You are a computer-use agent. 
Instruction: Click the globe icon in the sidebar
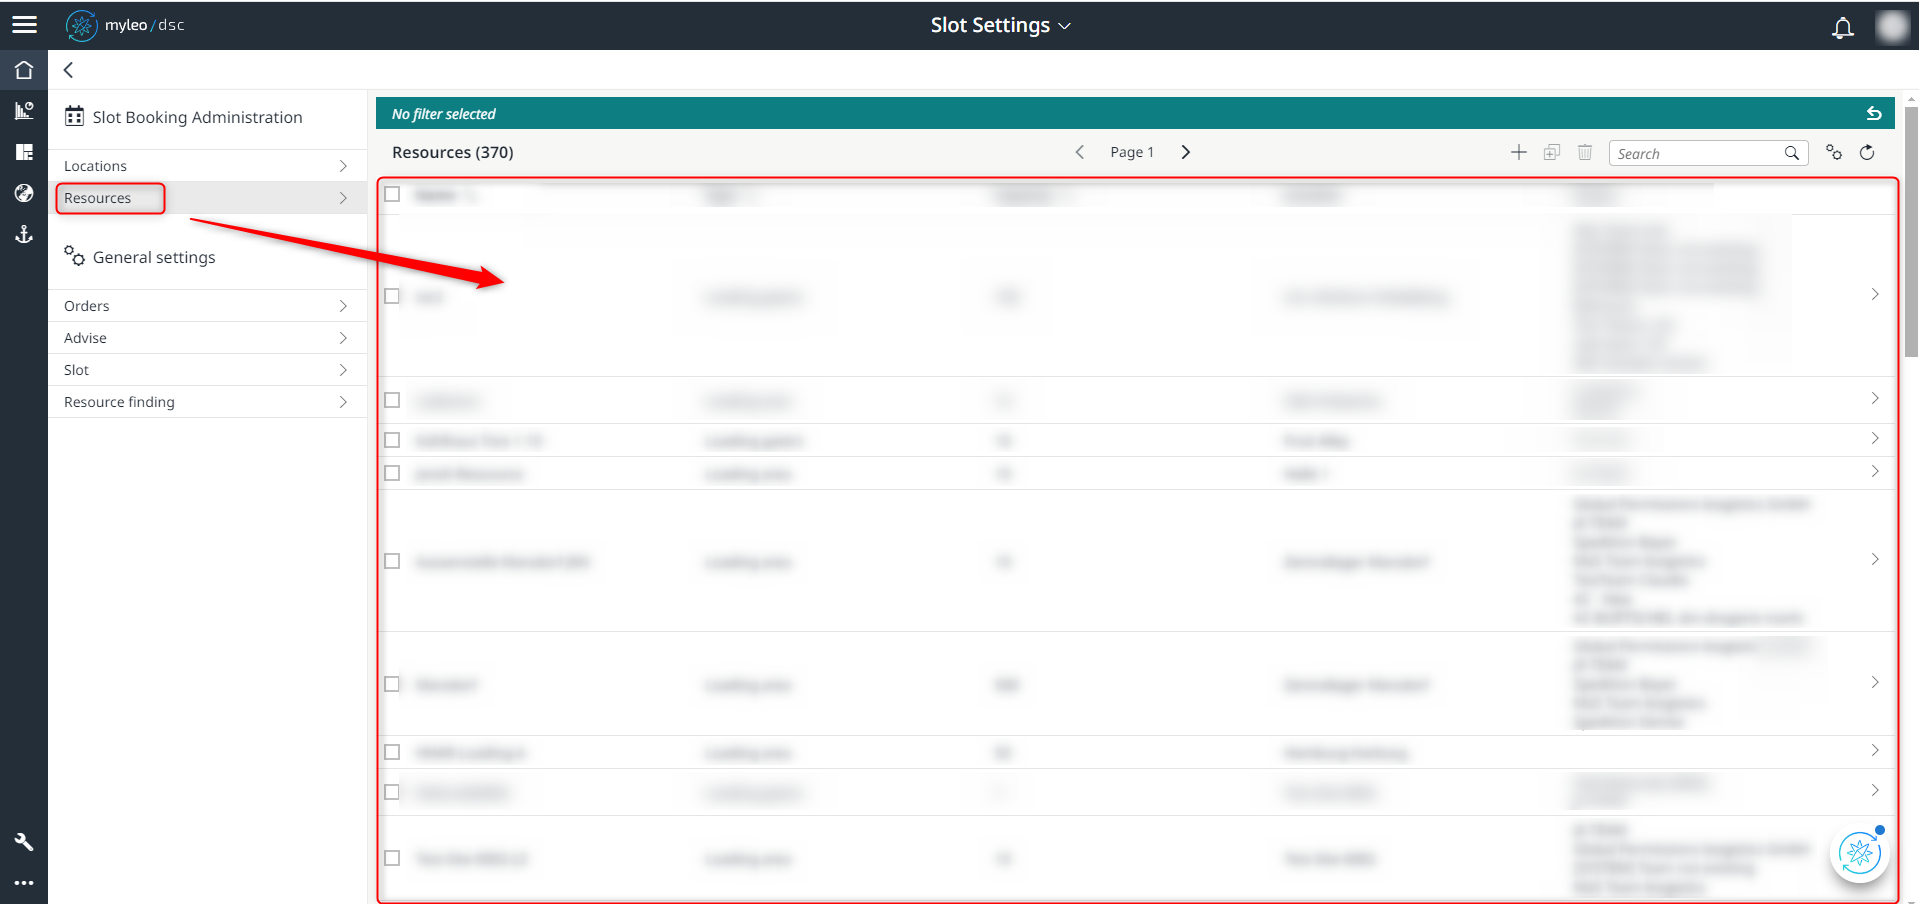(24, 193)
